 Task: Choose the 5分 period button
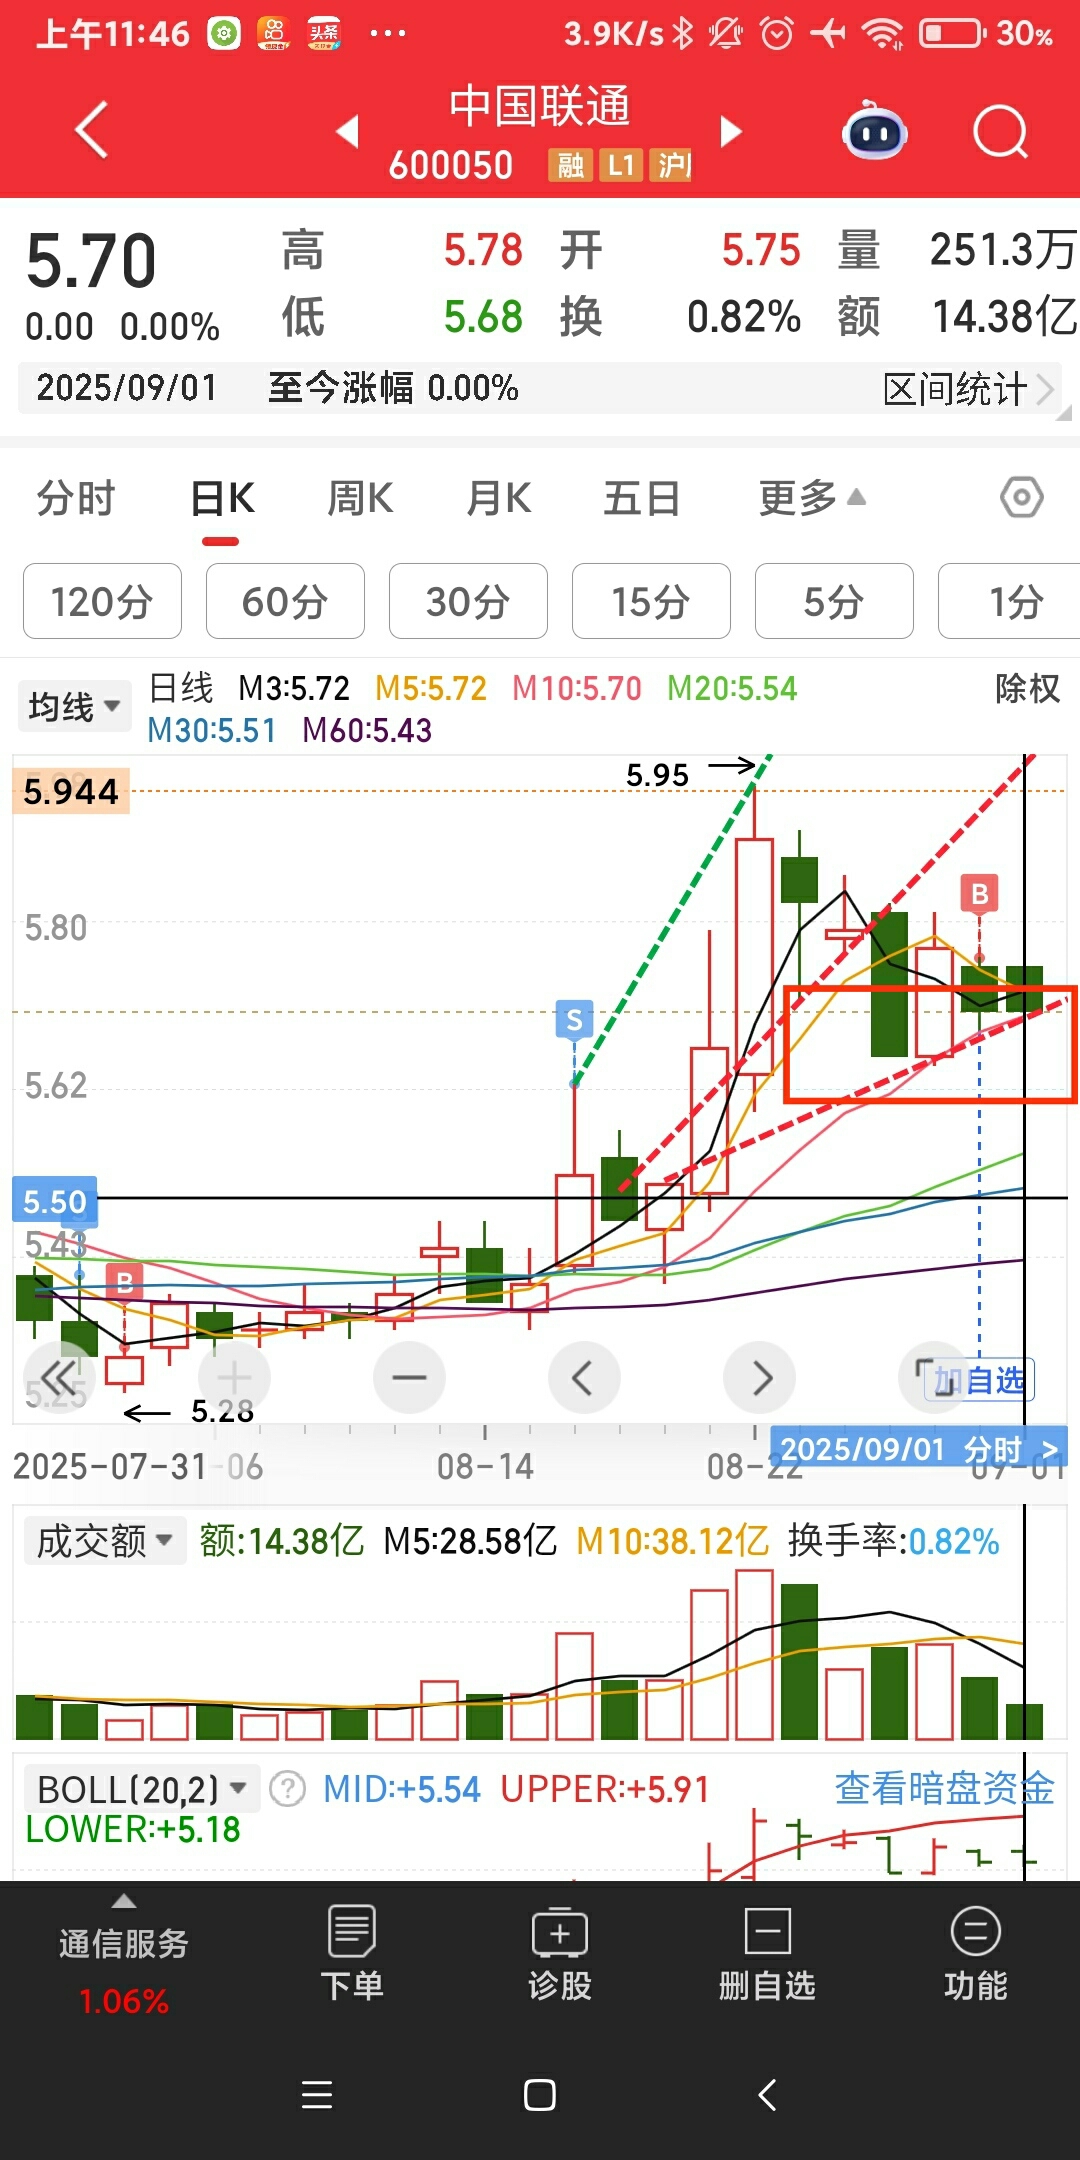834,601
